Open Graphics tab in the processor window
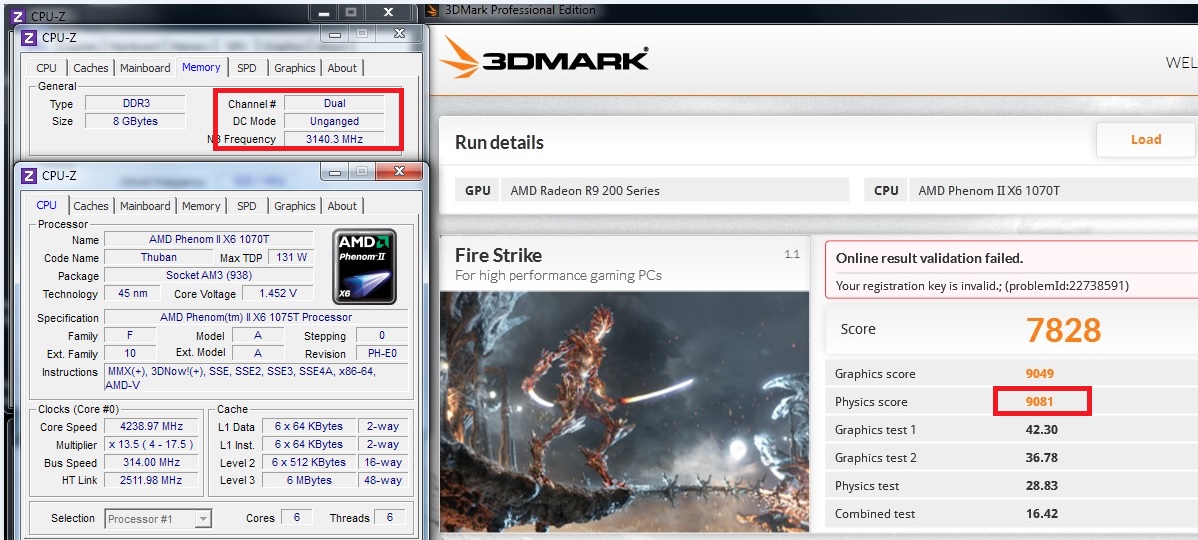Image resolution: width=1198 pixels, height=540 pixels. [295, 206]
